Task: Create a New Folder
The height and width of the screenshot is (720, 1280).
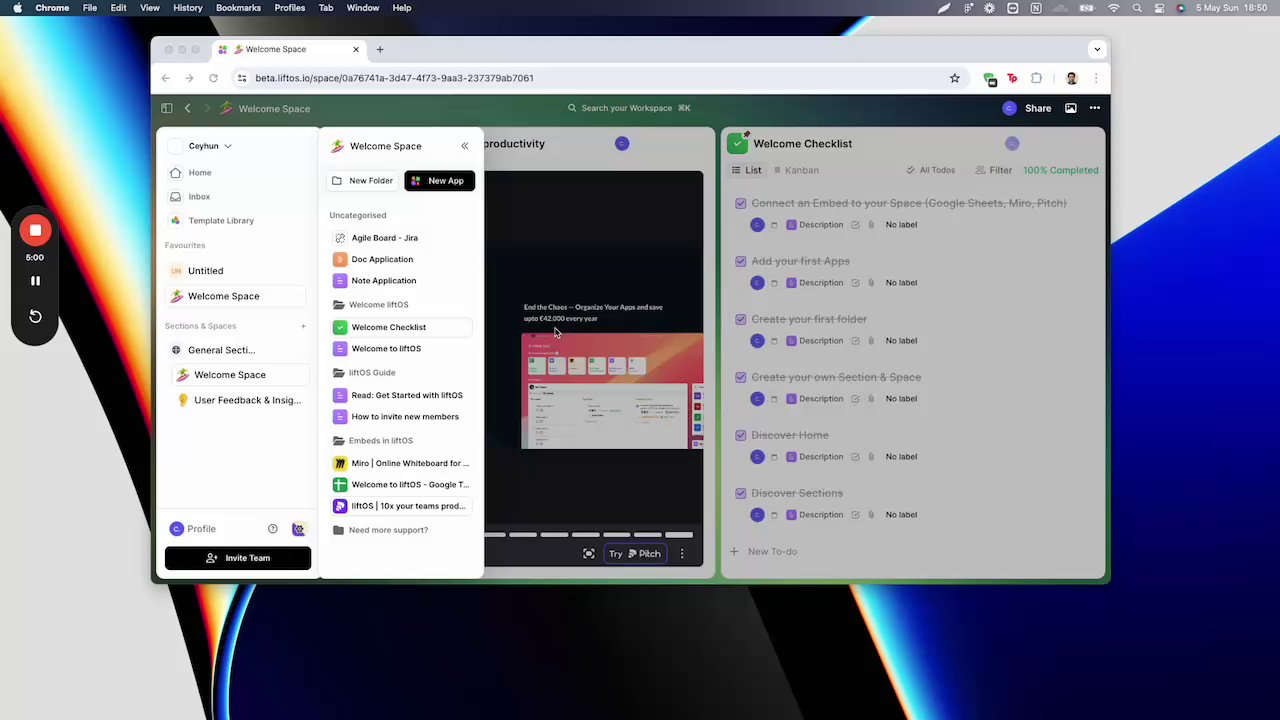Action: click(x=363, y=181)
